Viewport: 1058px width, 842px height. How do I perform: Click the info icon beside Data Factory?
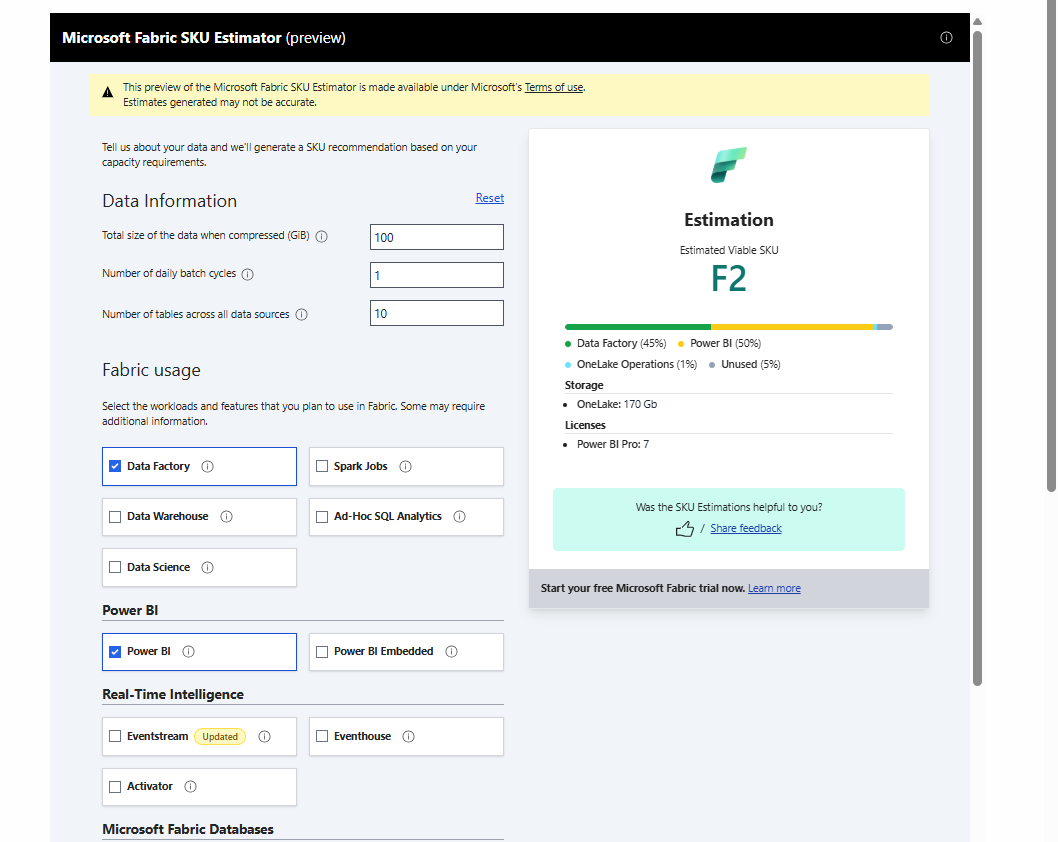click(x=208, y=466)
